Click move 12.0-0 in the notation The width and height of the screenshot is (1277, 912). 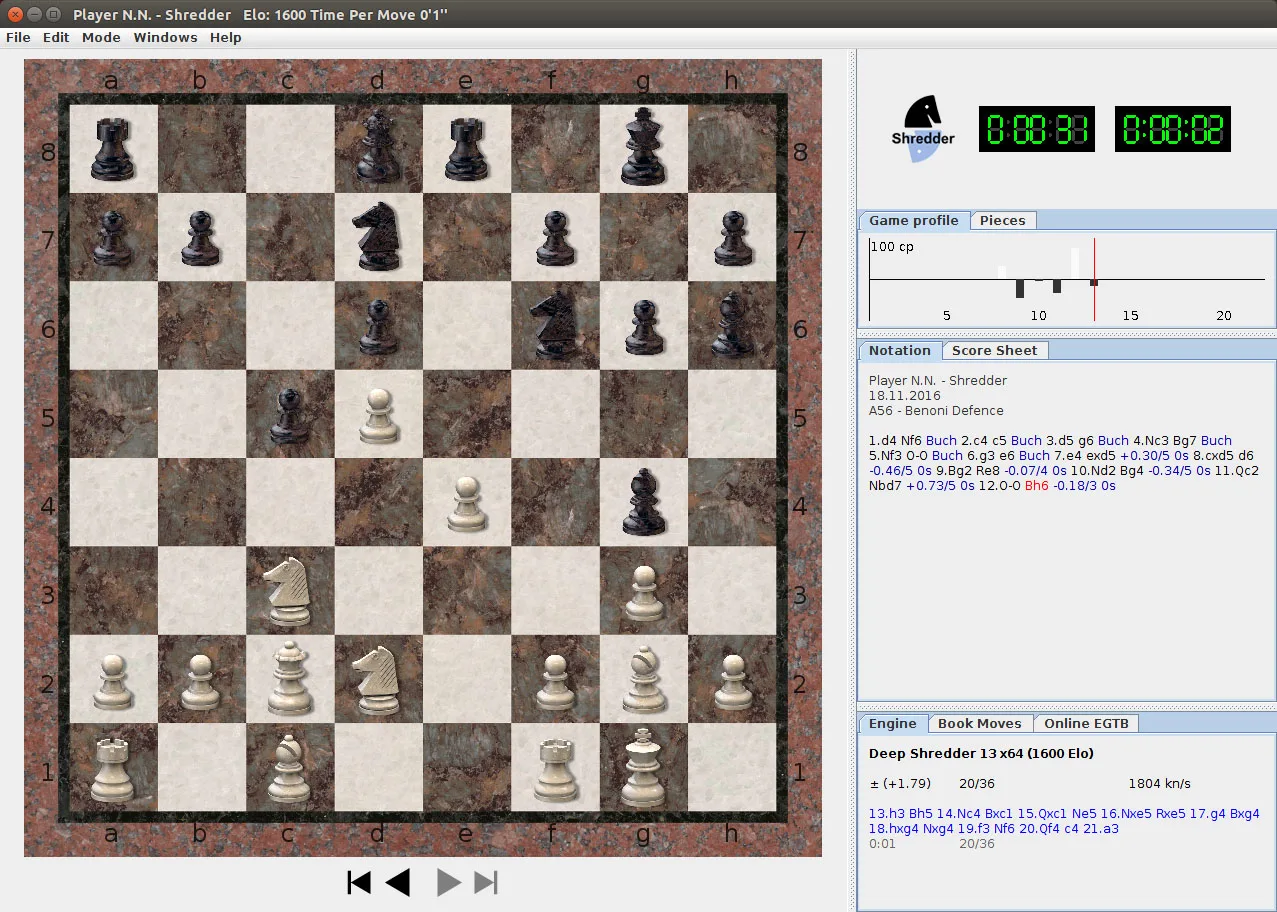click(999, 486)
